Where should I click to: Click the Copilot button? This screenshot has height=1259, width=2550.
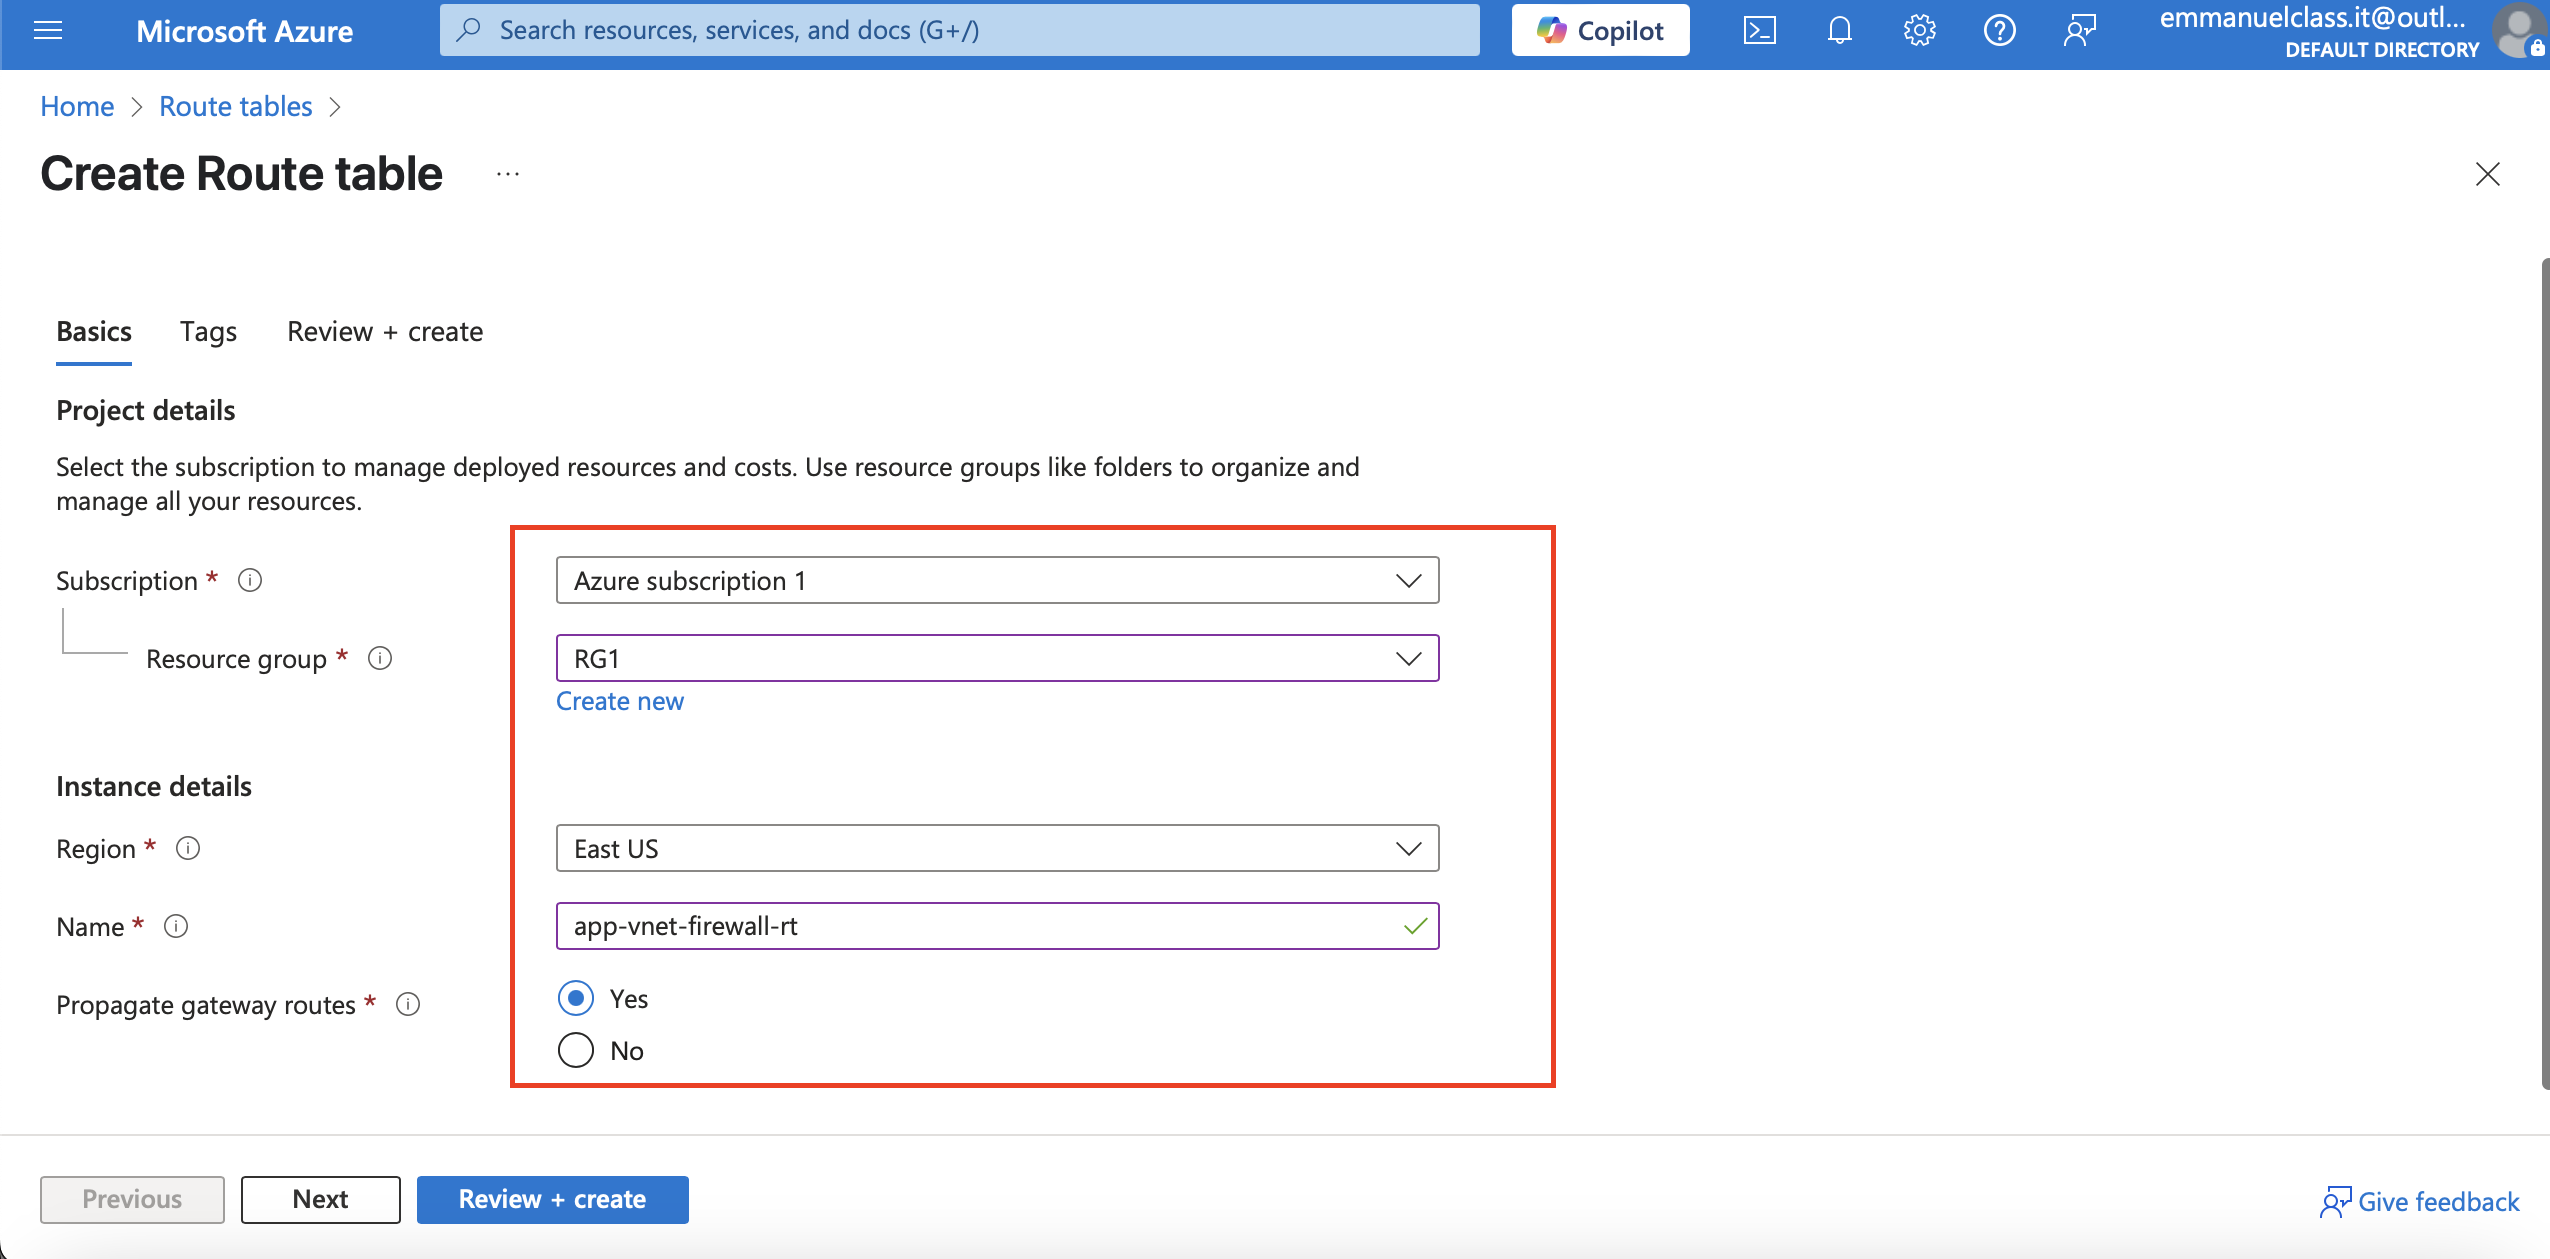tap(1600, 31)
